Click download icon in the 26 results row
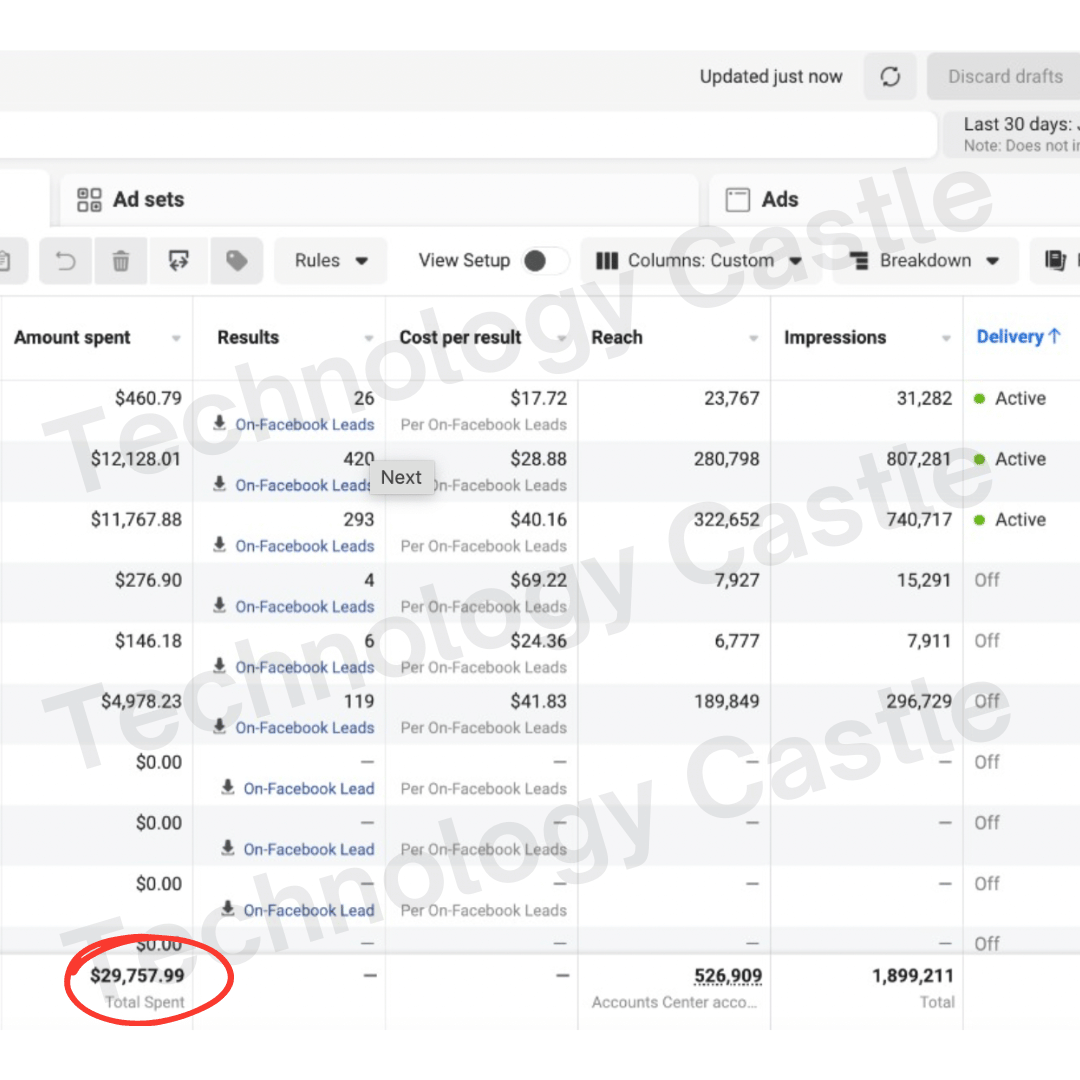Image resolution: width=1080 pixels, height=1080 pixels. (x=220, y=424)
